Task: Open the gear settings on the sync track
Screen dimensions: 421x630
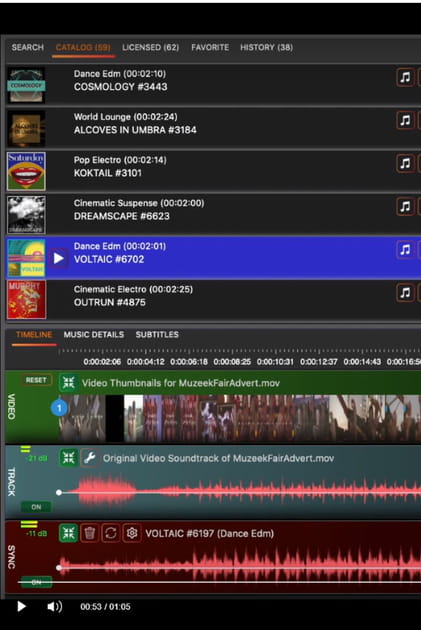Action: (x=132, y=533)
